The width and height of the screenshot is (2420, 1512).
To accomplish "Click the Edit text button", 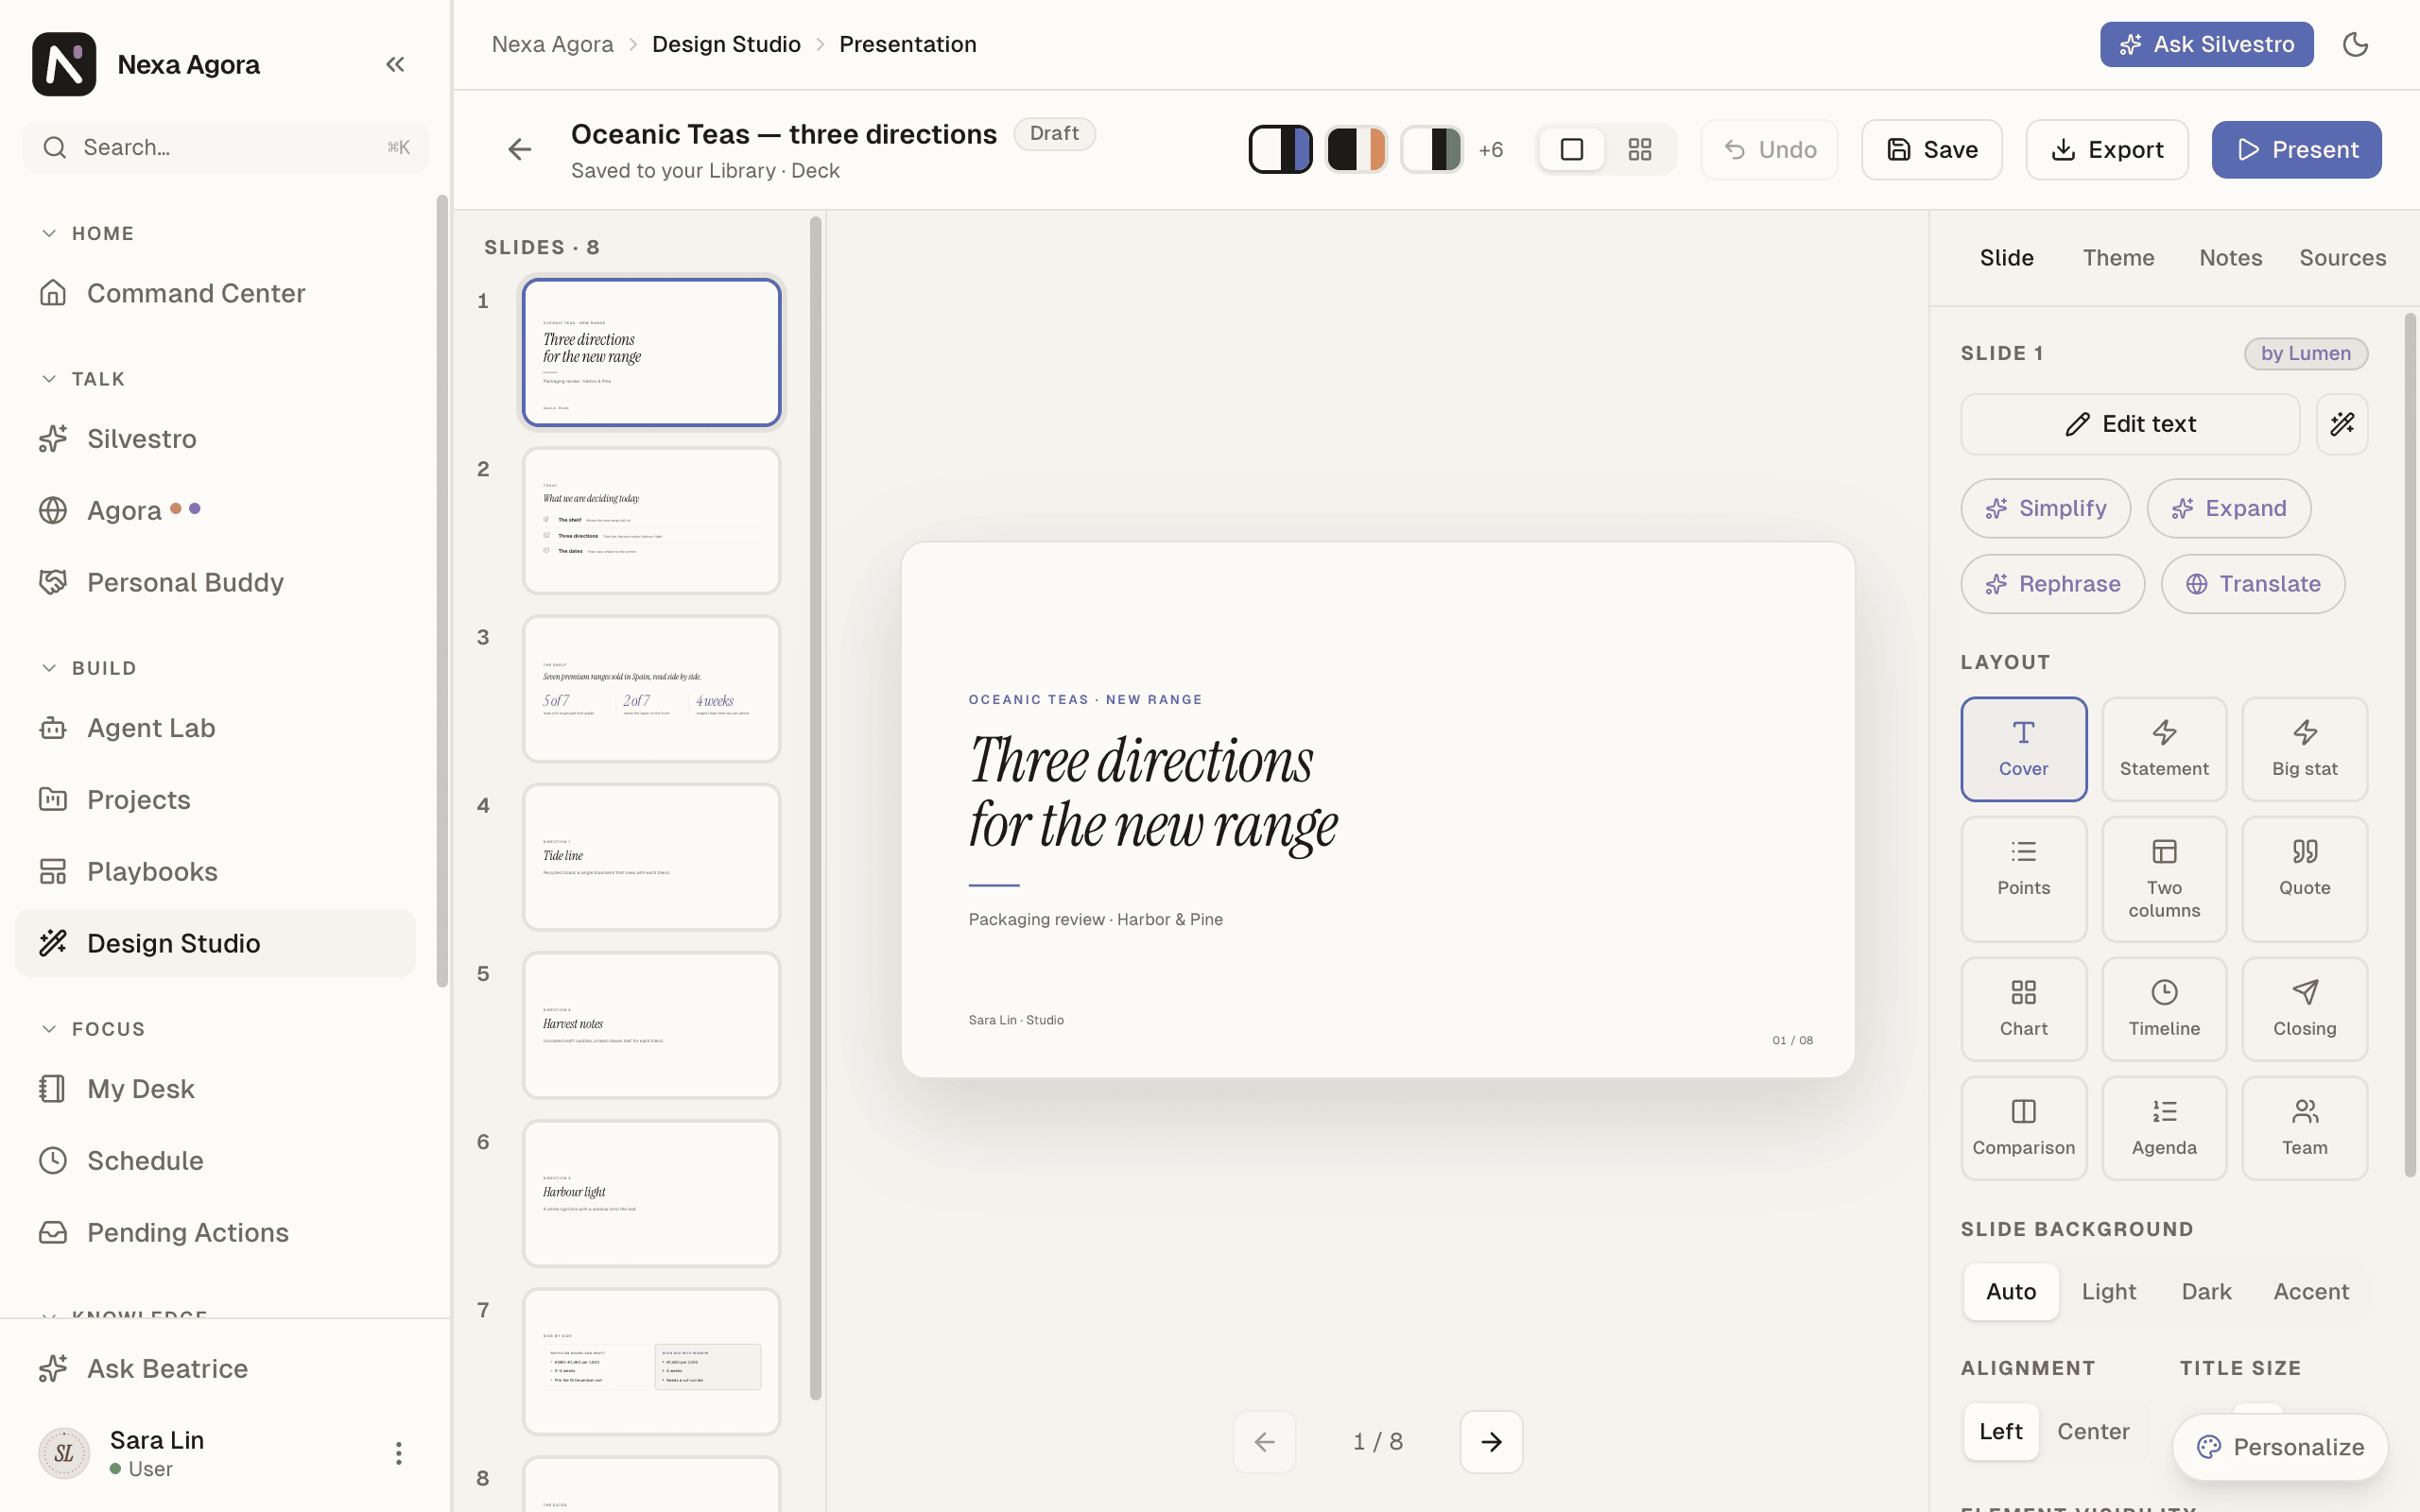I will (2130, 424).
